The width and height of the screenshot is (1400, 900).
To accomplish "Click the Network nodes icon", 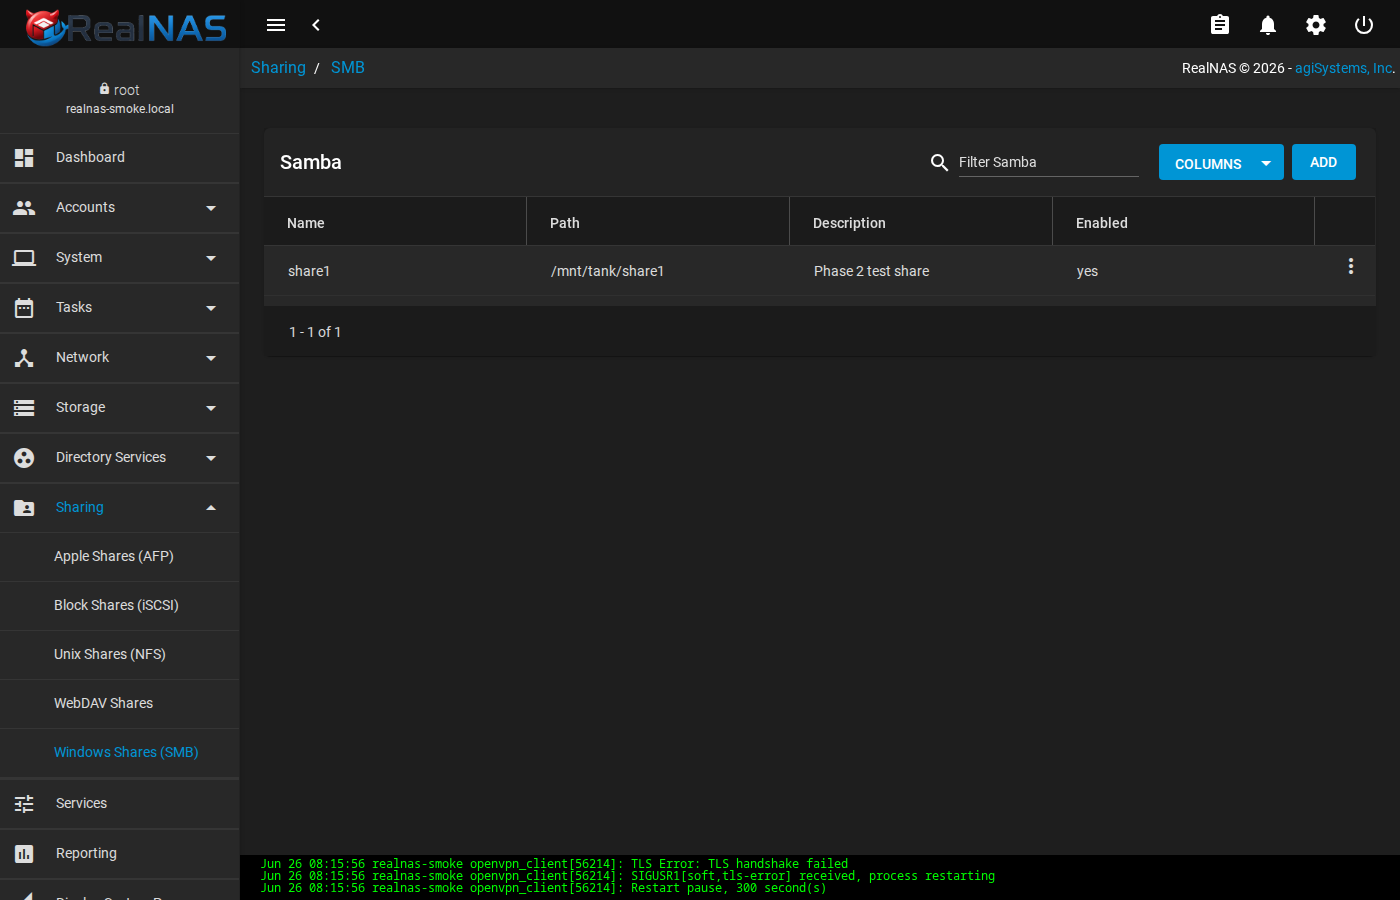I will click(x=24, y=357).
